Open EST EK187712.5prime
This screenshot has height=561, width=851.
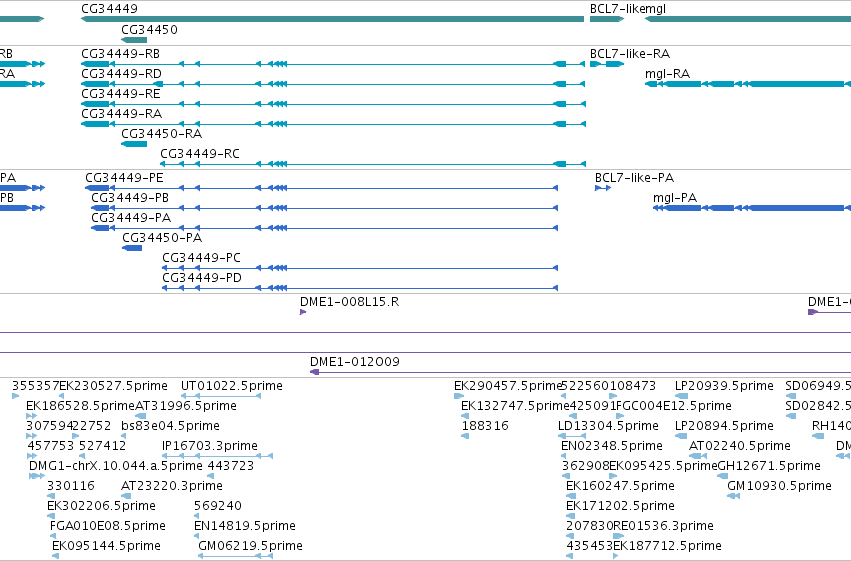[668, 546]
